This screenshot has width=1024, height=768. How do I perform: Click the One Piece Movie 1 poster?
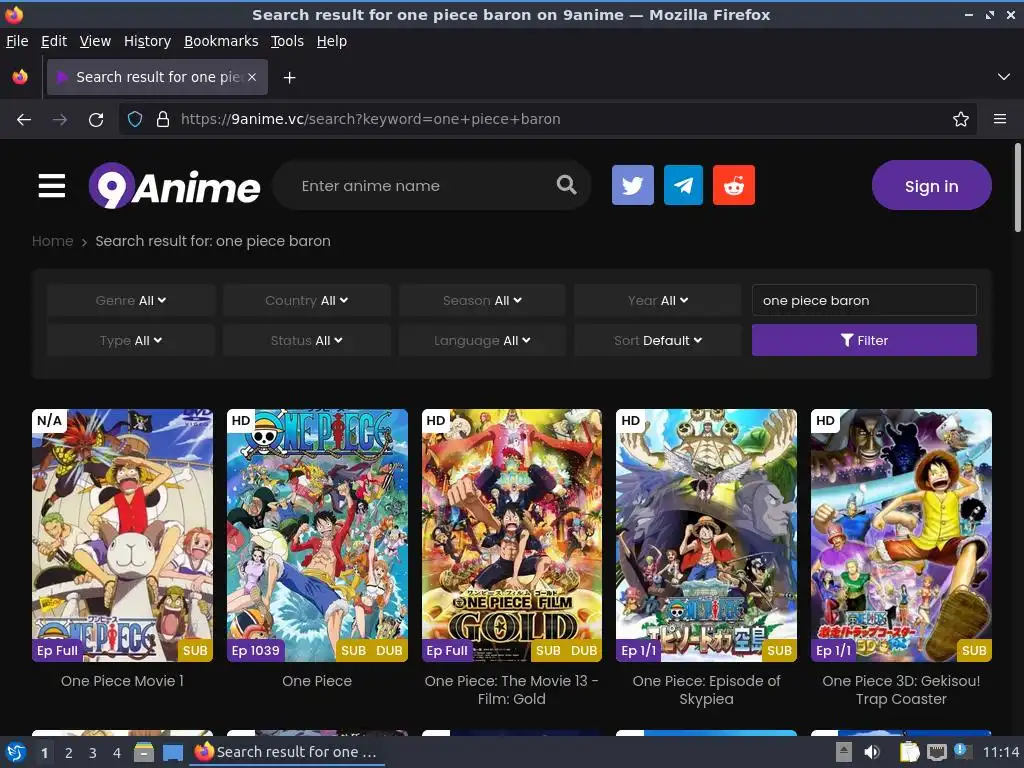click(x=122, y=536)
